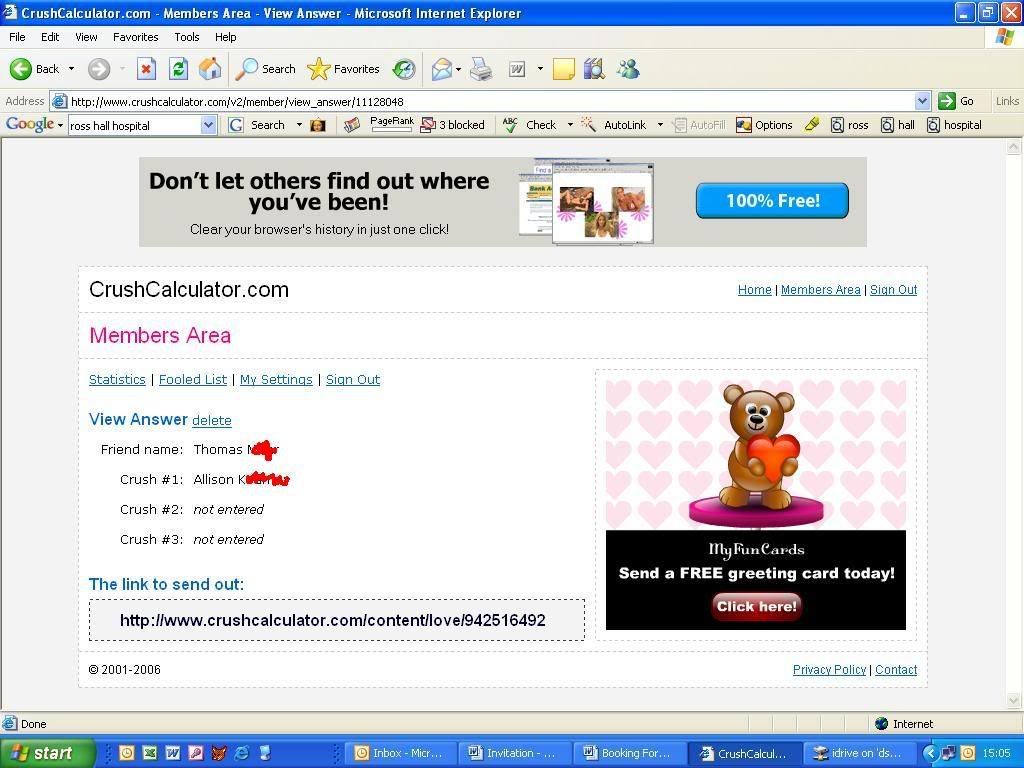1024x768 pixels.
Task: Stop page loading with red X icon
Action: tap(146, 69)
